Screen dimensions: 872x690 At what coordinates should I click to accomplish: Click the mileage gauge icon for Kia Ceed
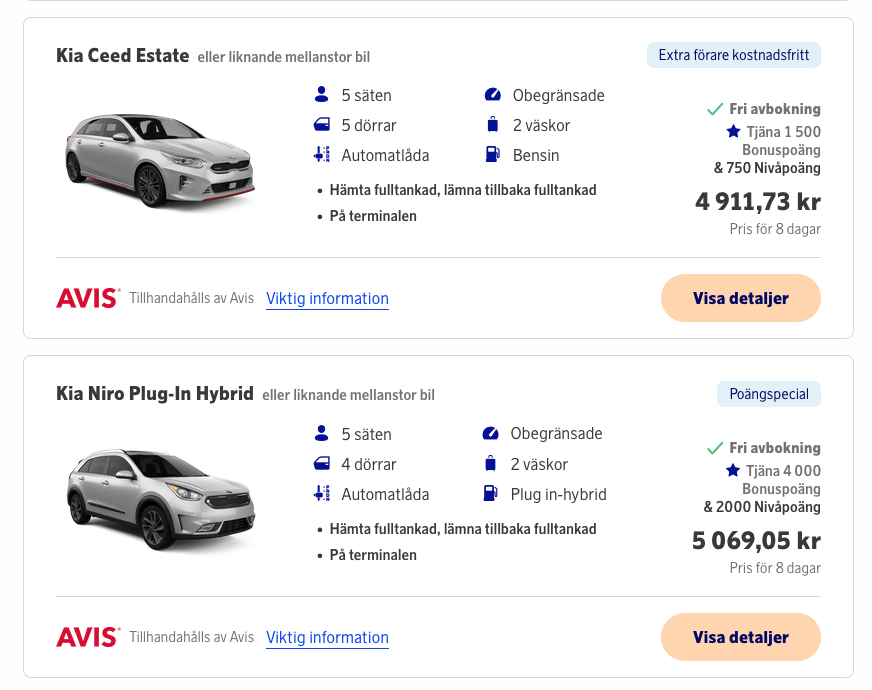(492, 95)
